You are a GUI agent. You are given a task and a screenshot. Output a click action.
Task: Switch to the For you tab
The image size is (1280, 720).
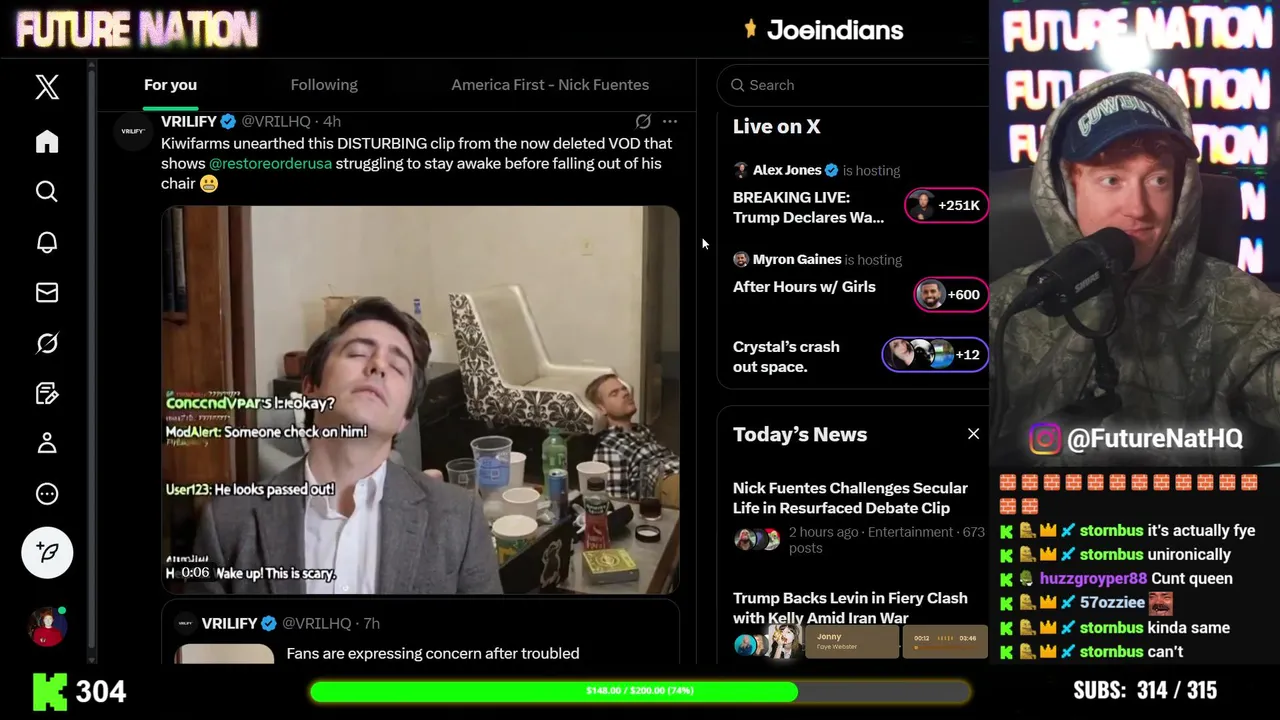[x=170, y=85]
